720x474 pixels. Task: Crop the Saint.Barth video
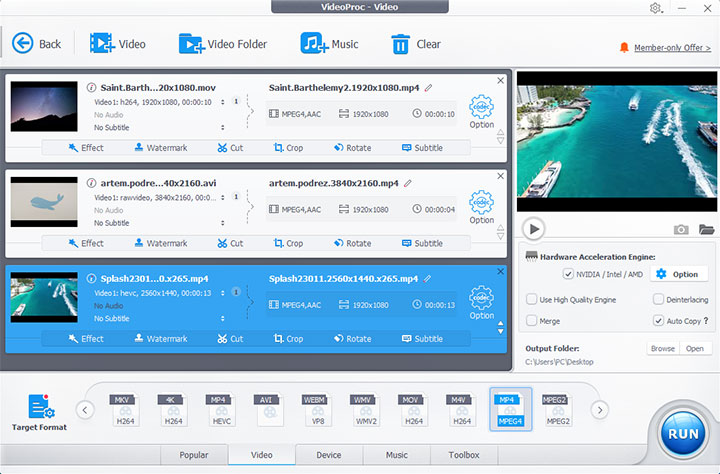click(288, 148)
